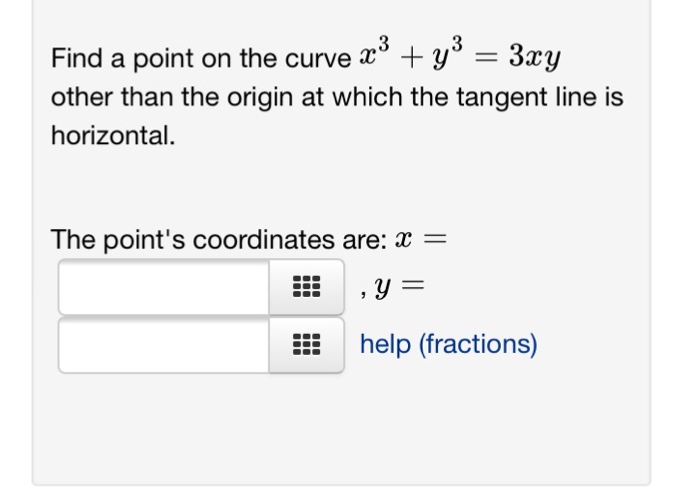Open equation editor for the y answer
Image resolution: width=700 pixels, height=501 pixels.
(x=306, y=345)
